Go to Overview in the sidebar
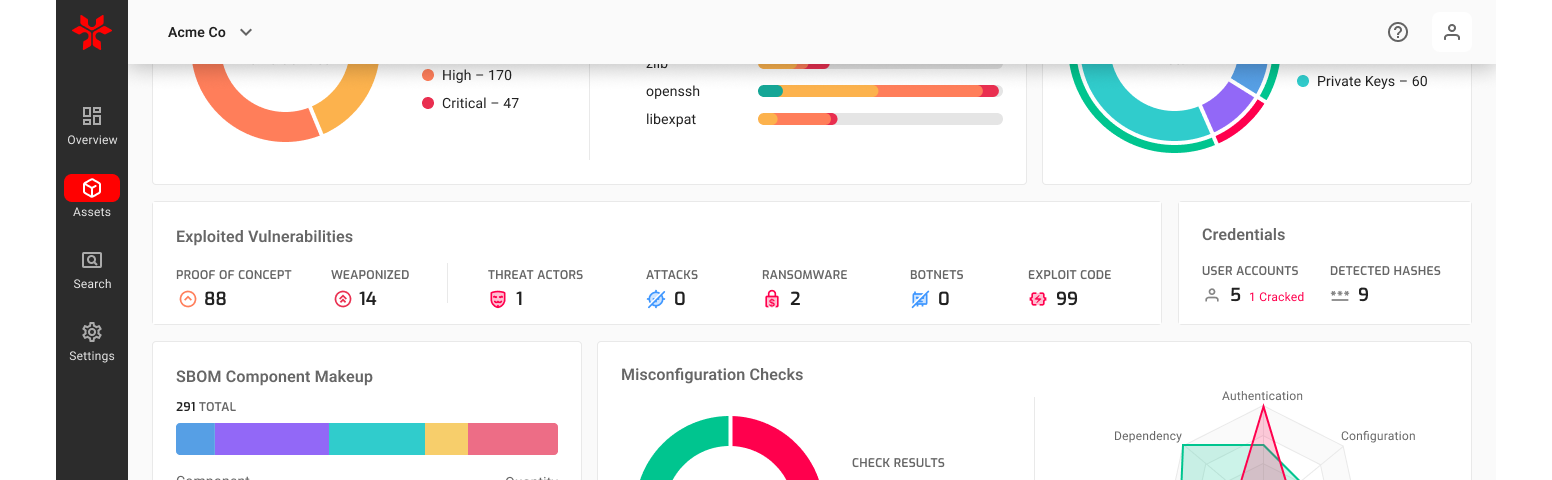 point(92,126)
